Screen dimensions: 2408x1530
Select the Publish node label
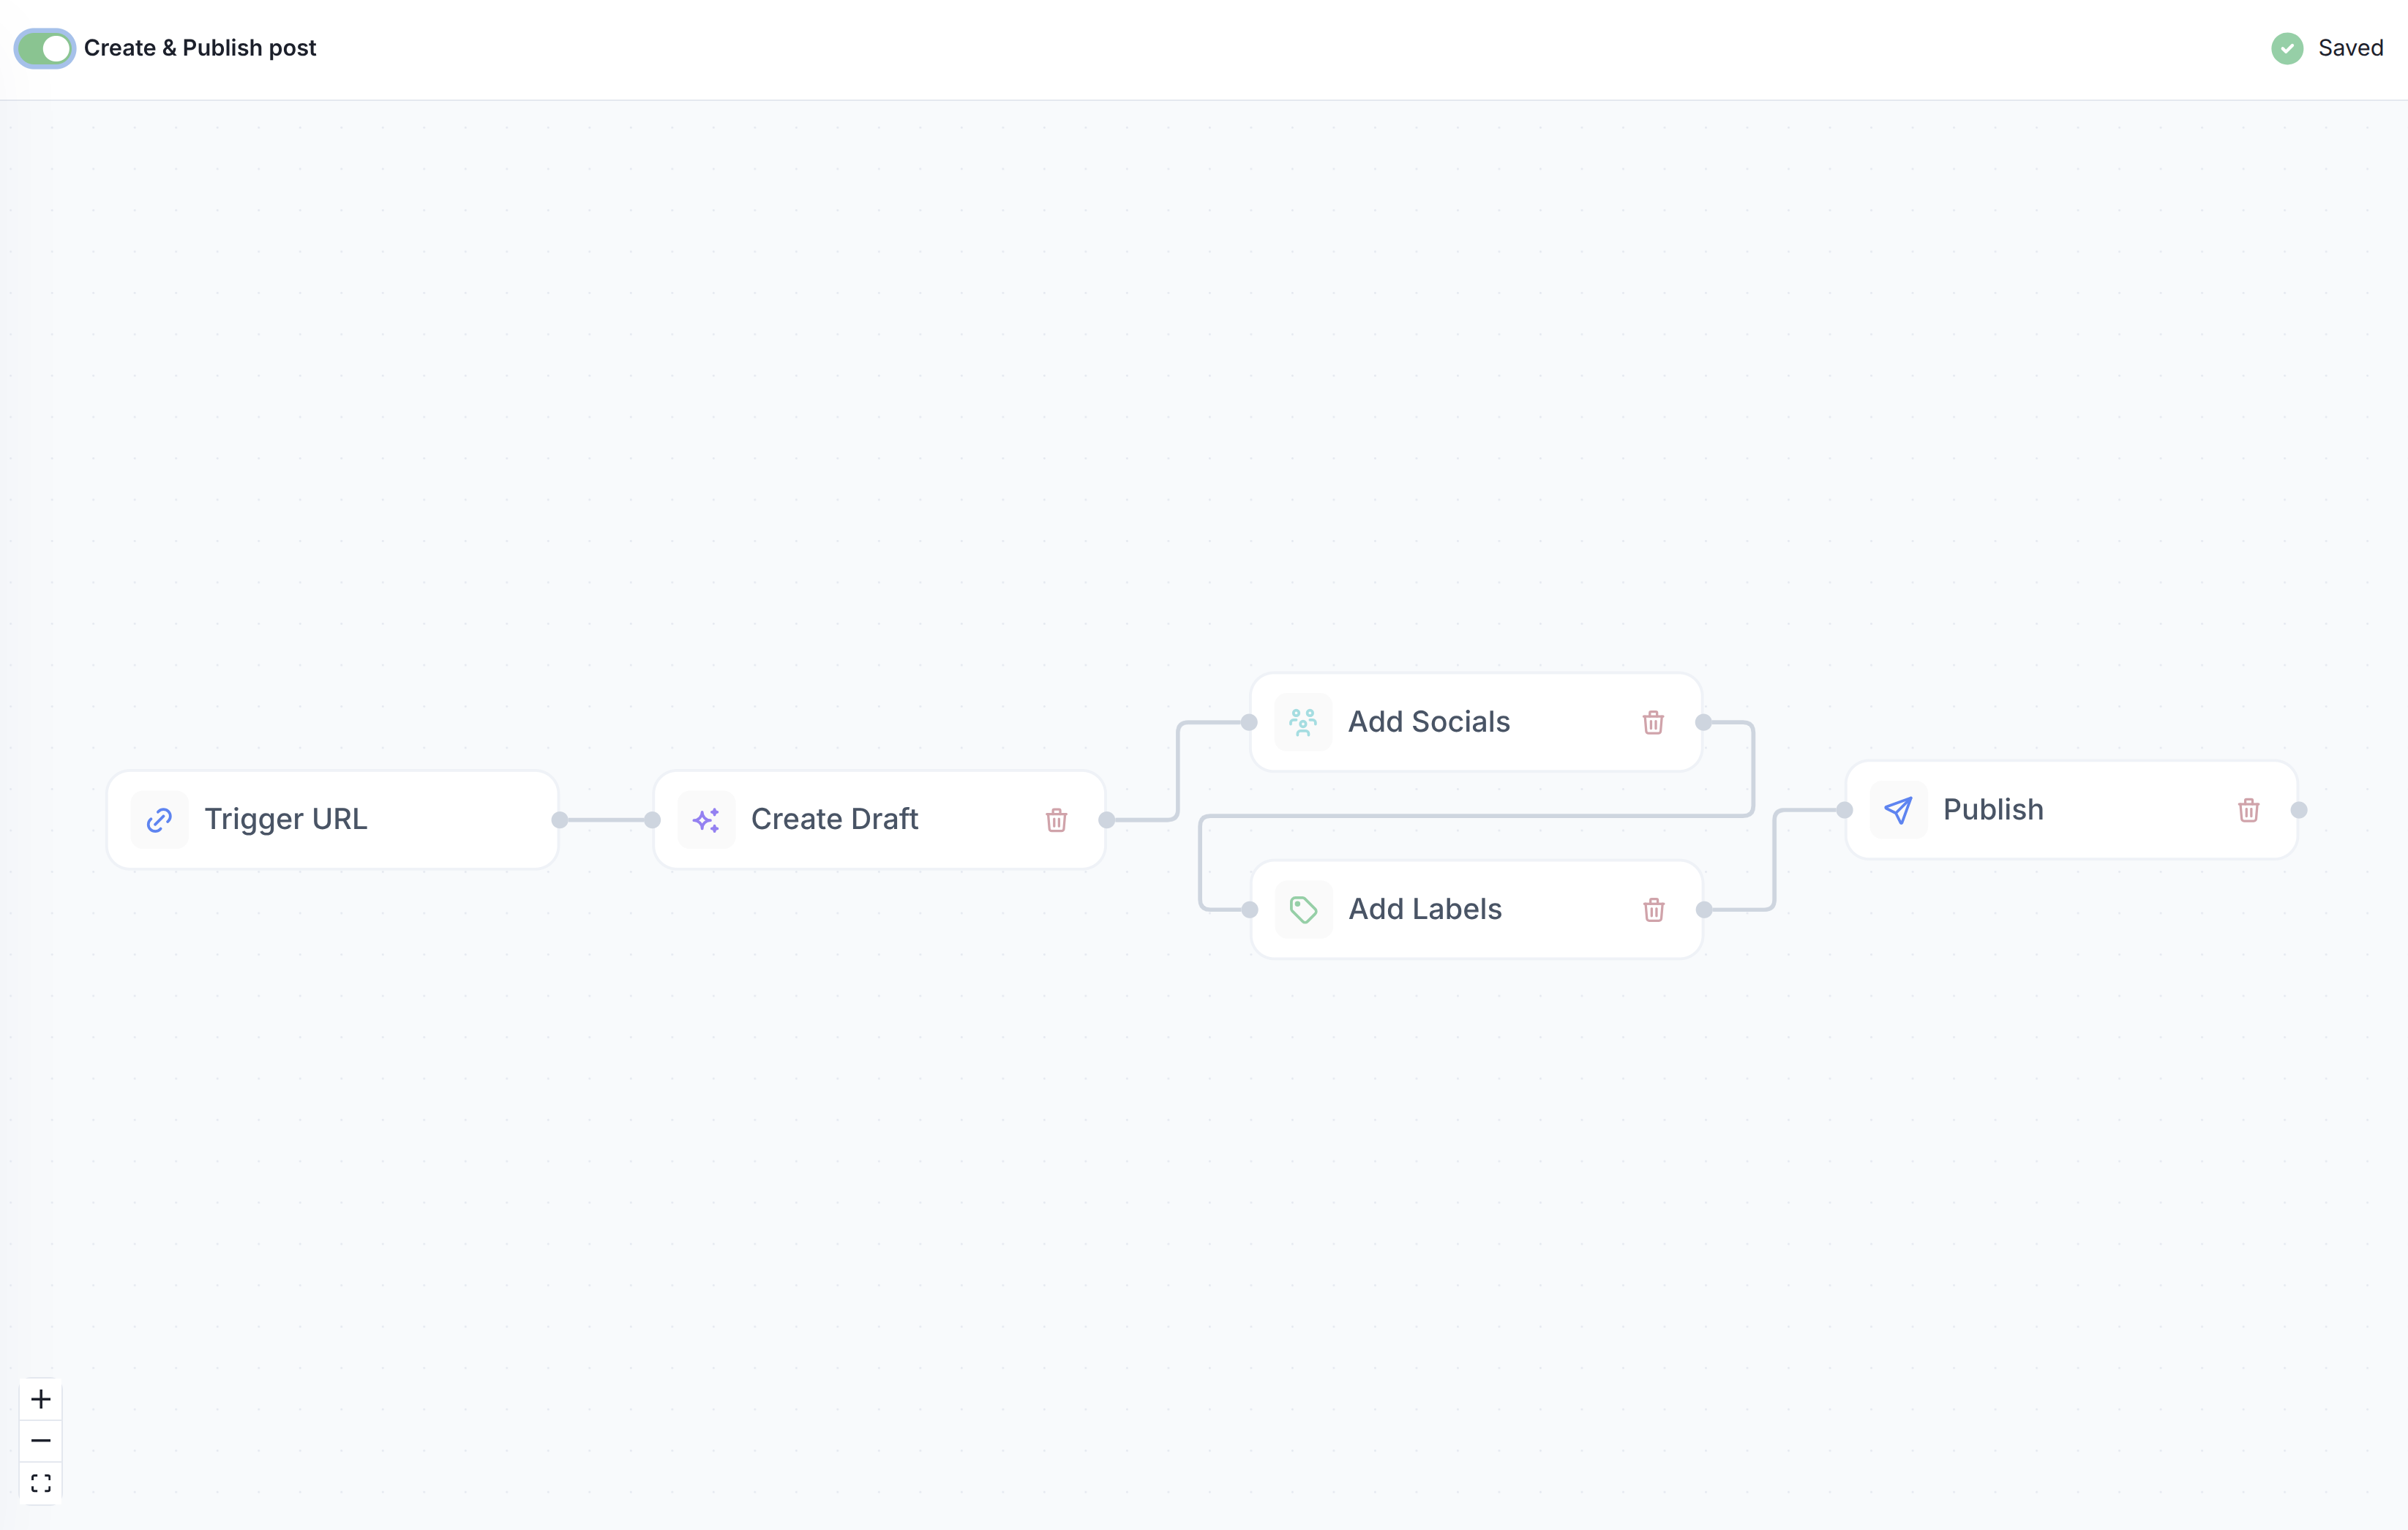coord(1992,810)
